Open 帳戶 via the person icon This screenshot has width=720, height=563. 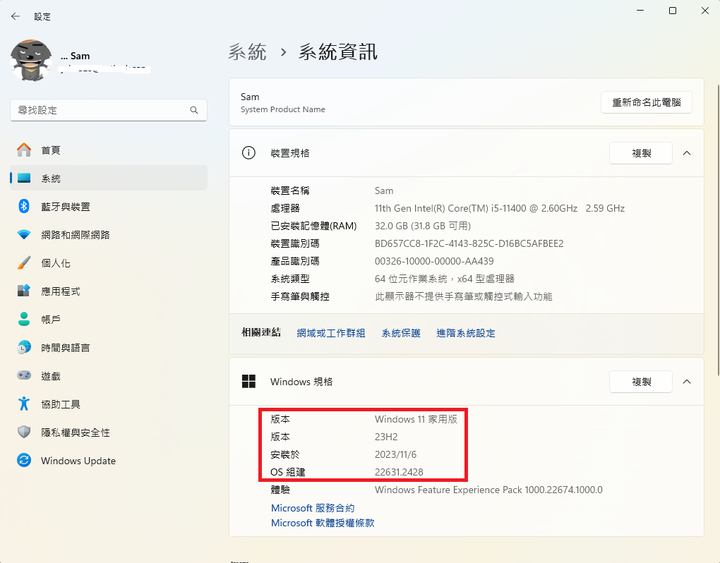click(x=24, y=319)
